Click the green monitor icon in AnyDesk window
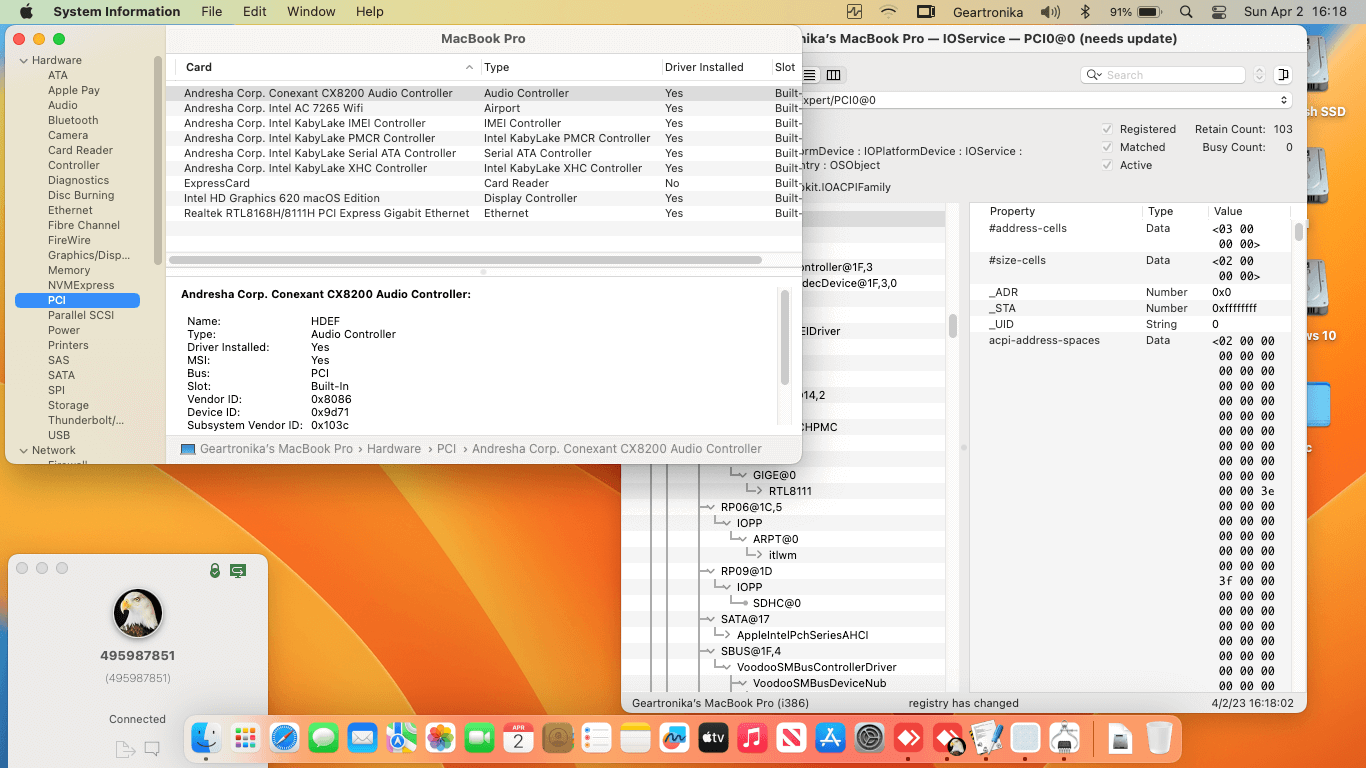The image size is (1366, 768). tap(238, 570)
